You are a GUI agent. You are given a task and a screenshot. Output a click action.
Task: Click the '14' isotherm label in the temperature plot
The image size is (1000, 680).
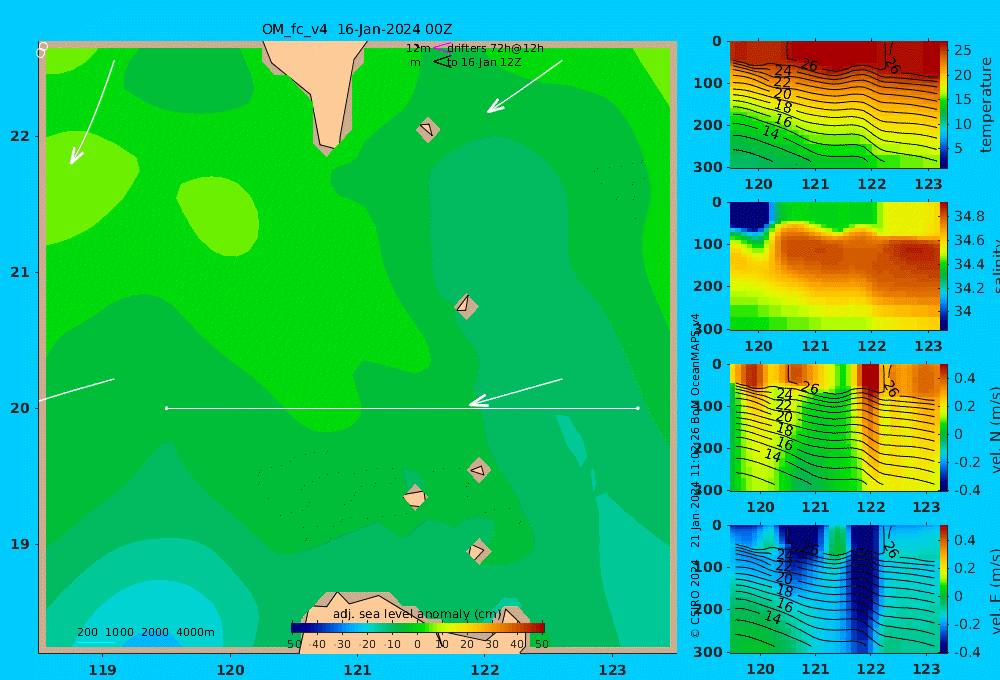(770, 133)
